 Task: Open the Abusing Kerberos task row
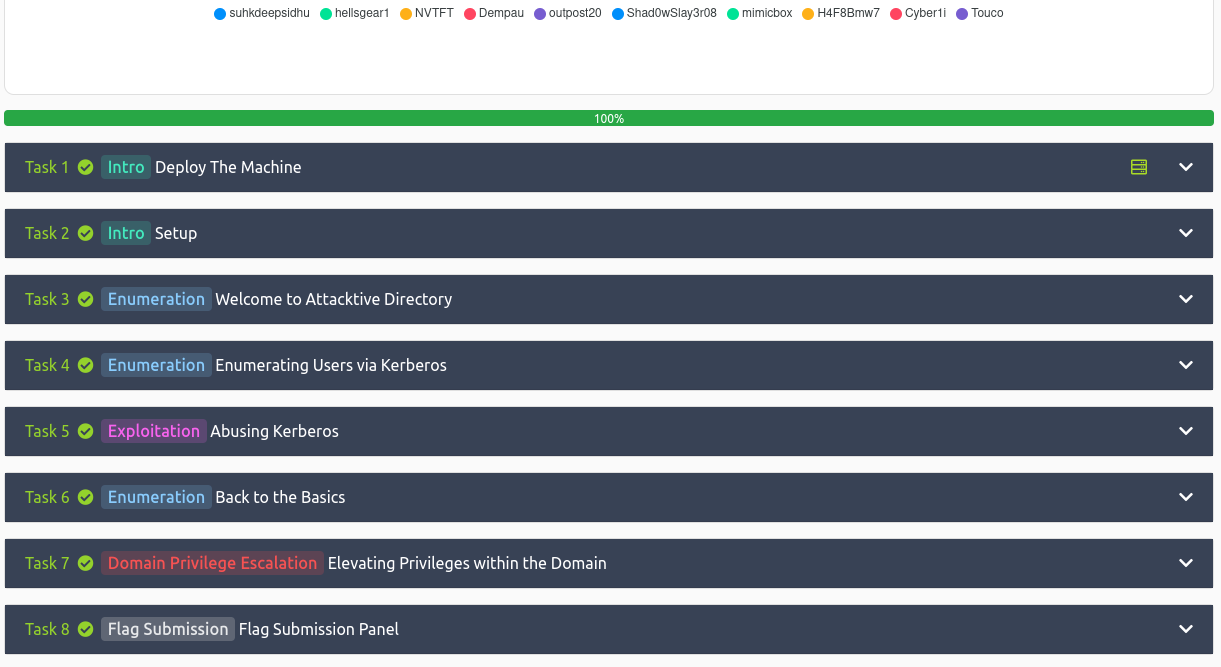(x=274, y=431)
